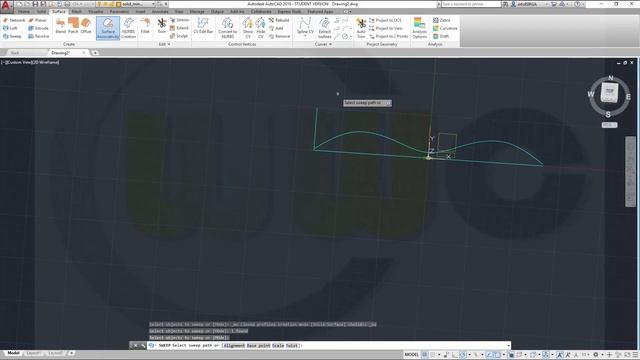
Task: Switch to the Home ribbon tab
Action: [x=24, y=12]
